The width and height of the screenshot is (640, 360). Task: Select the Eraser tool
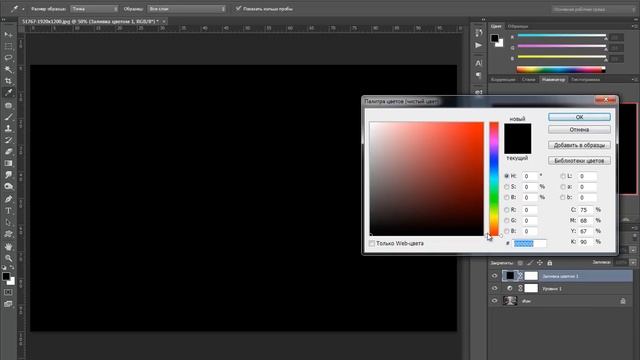[x=8, y=151]
